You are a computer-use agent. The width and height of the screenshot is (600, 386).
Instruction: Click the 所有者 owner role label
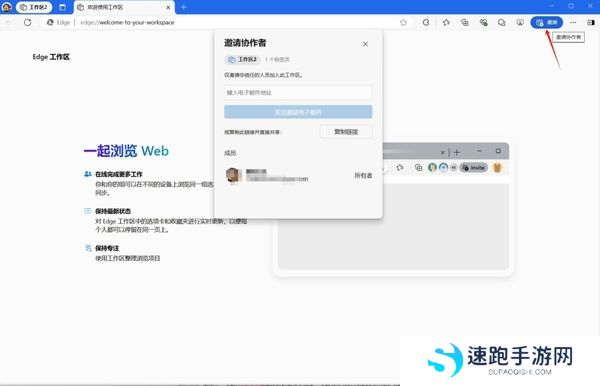pyautogui.click(x=363, y=176)
